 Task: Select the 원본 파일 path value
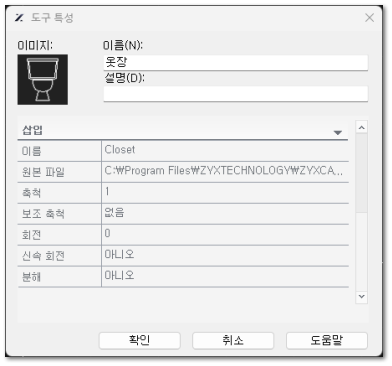(x=225, y=171)
